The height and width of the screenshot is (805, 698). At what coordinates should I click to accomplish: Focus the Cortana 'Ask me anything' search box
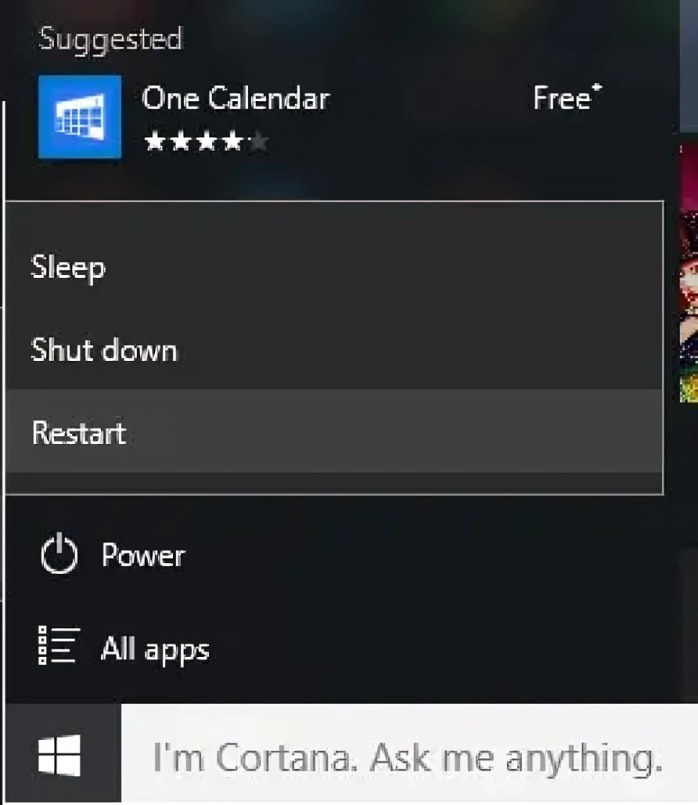(407, 758)
